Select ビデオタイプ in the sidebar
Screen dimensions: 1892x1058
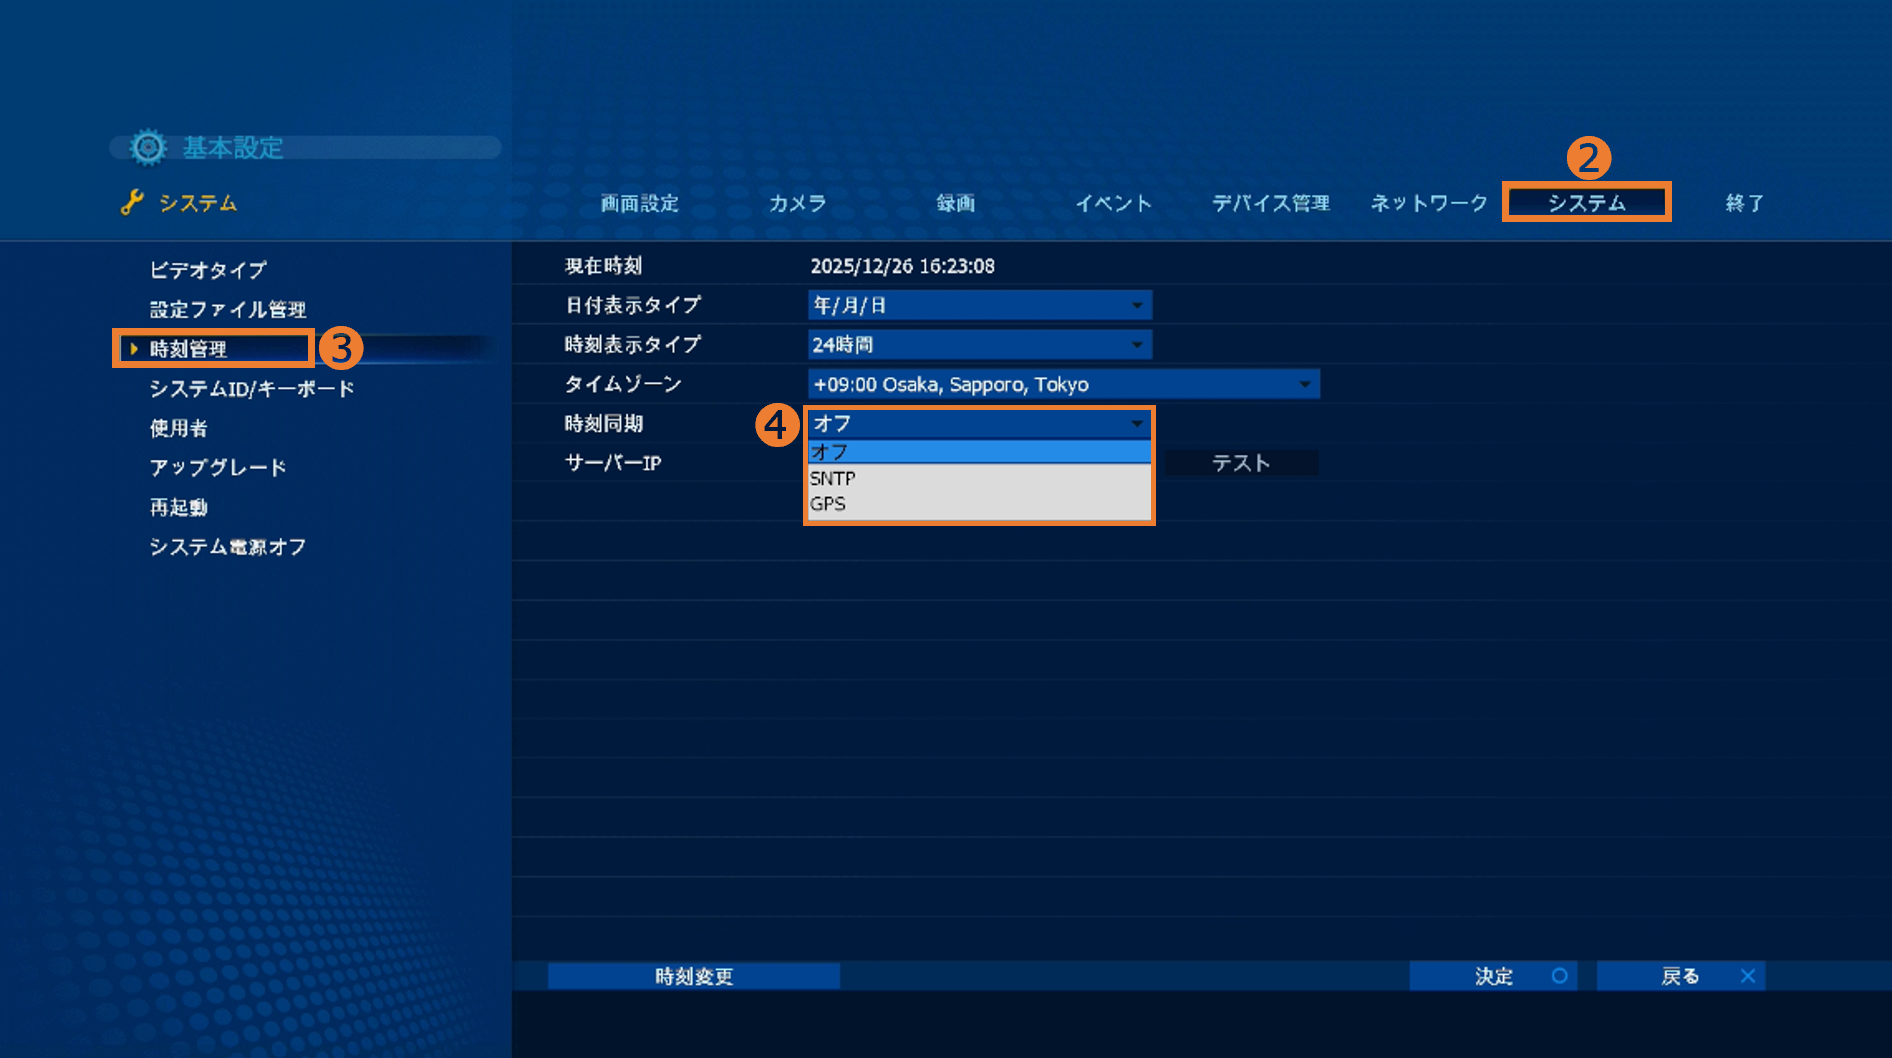(208, 270)
